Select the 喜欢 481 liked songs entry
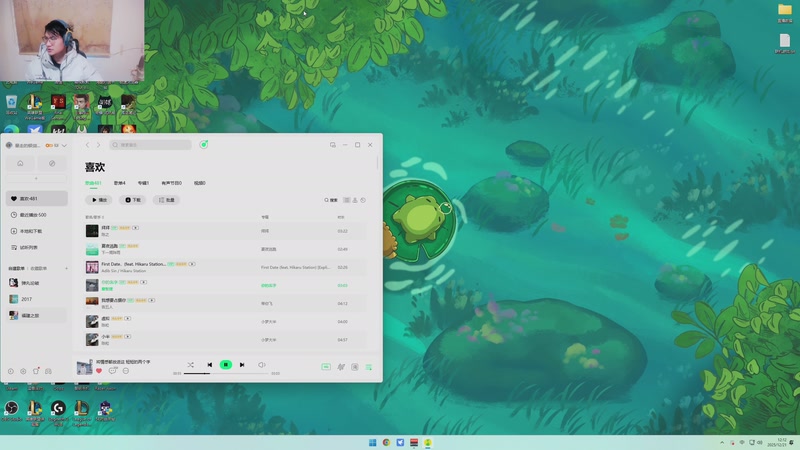 point(36,198)
